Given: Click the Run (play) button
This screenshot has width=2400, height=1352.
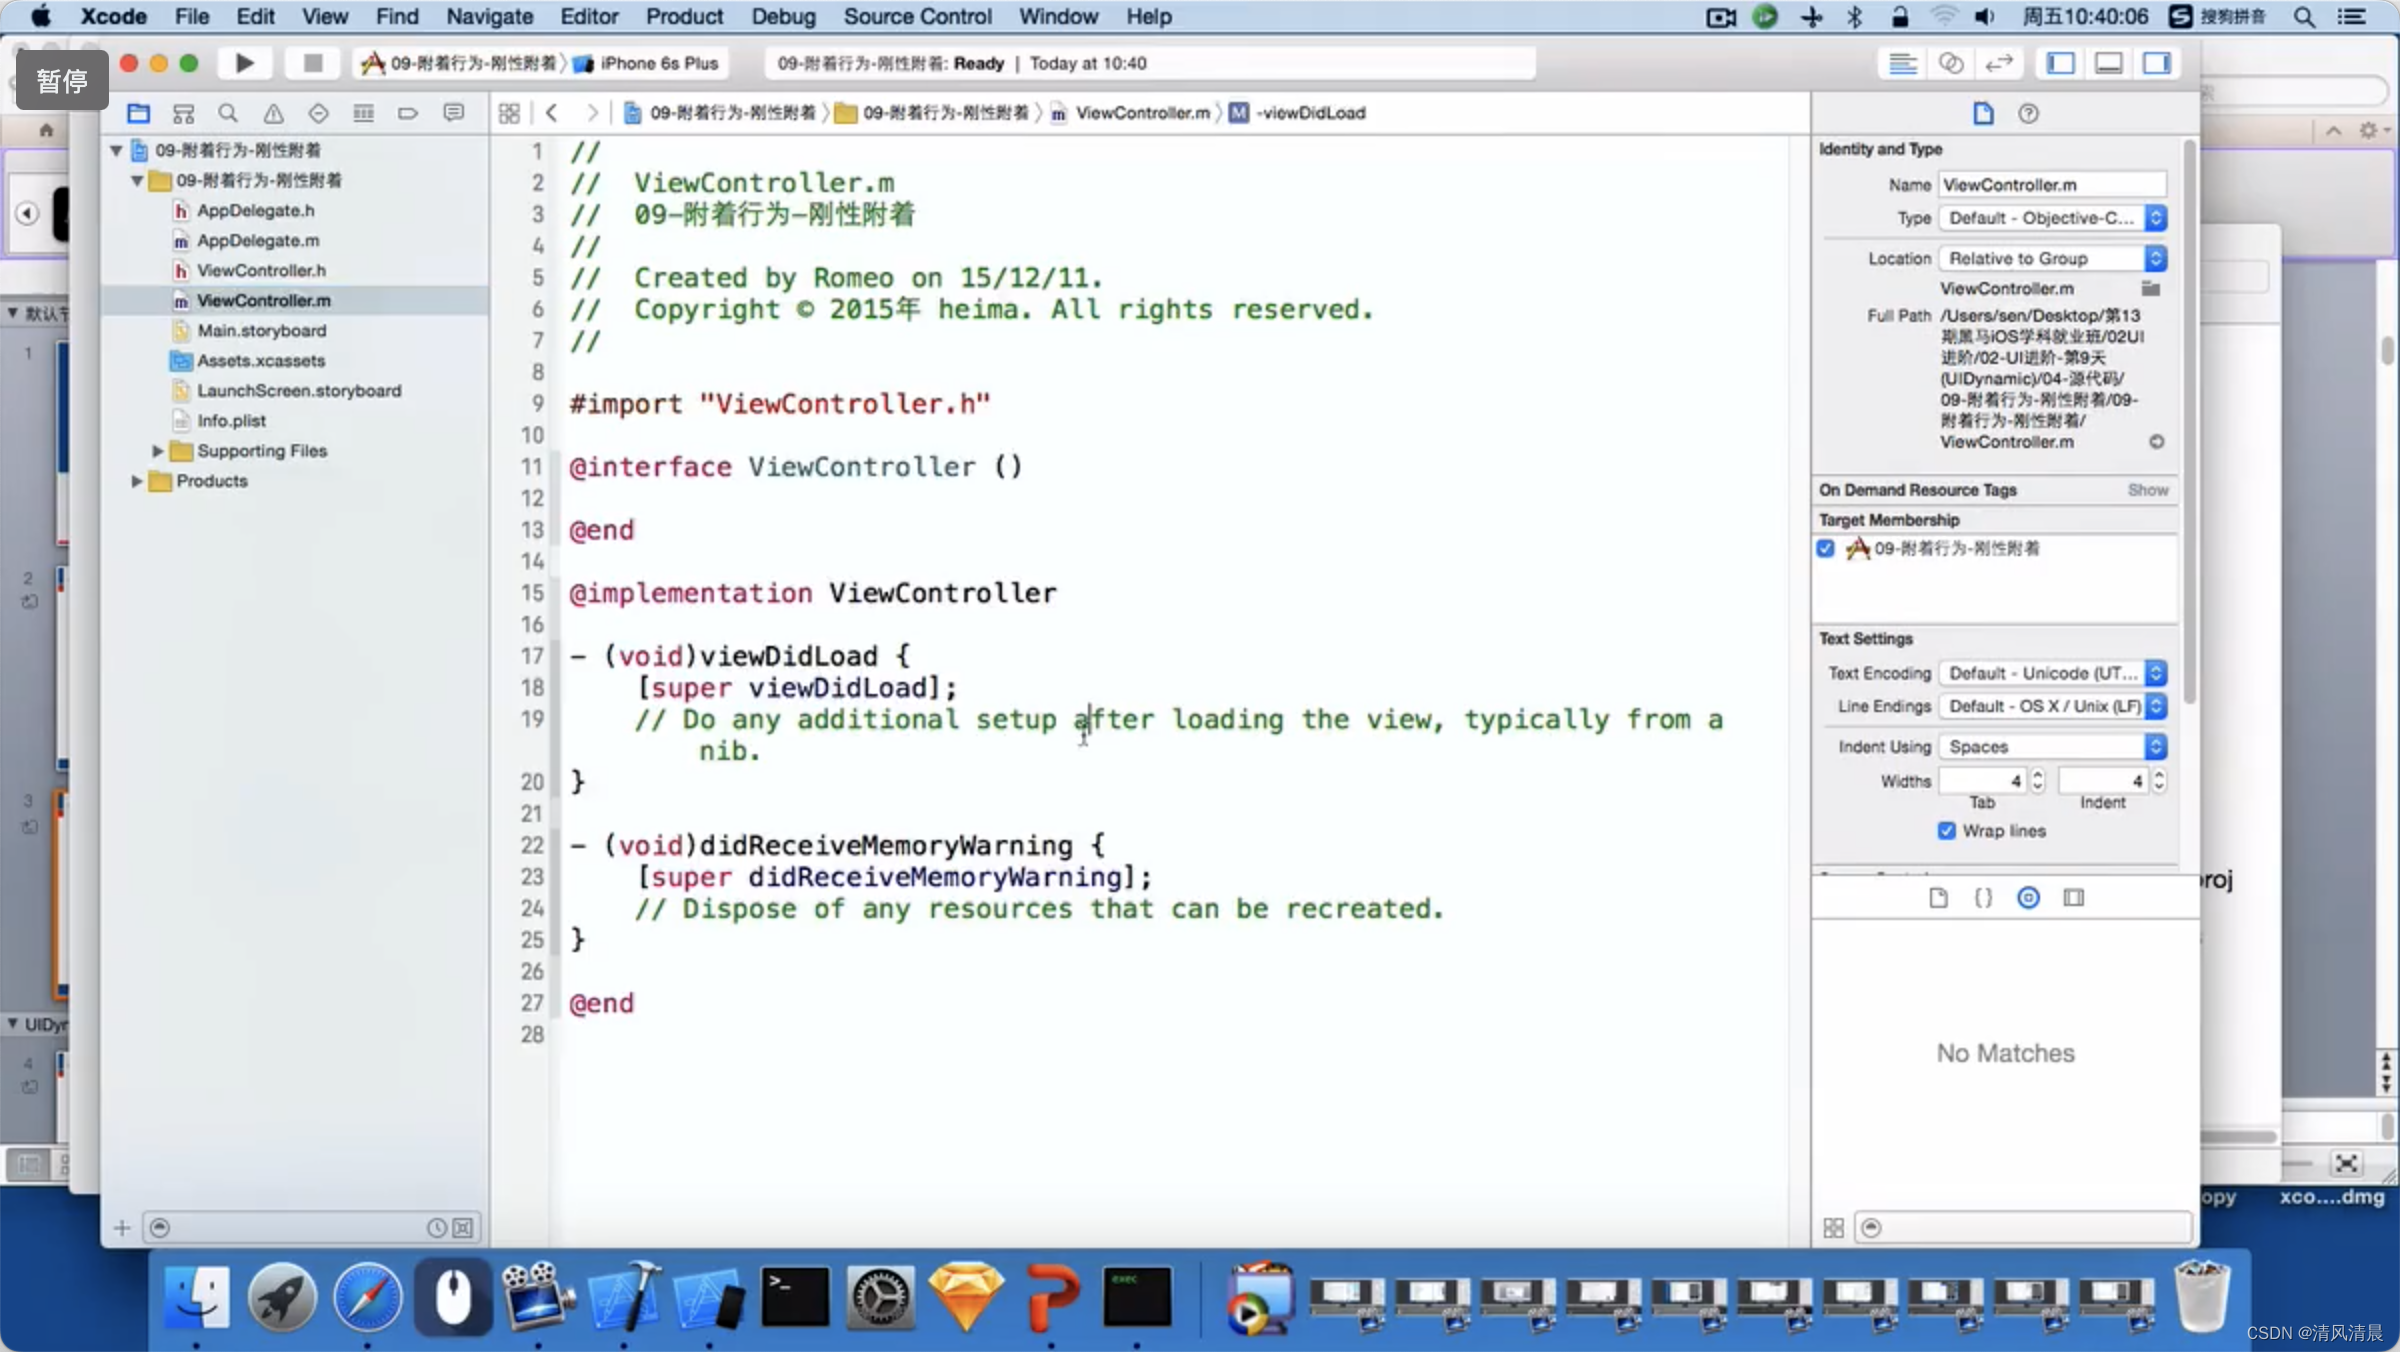Looking at the screenshot, I should pyautogui.click(x=244, y=63).
